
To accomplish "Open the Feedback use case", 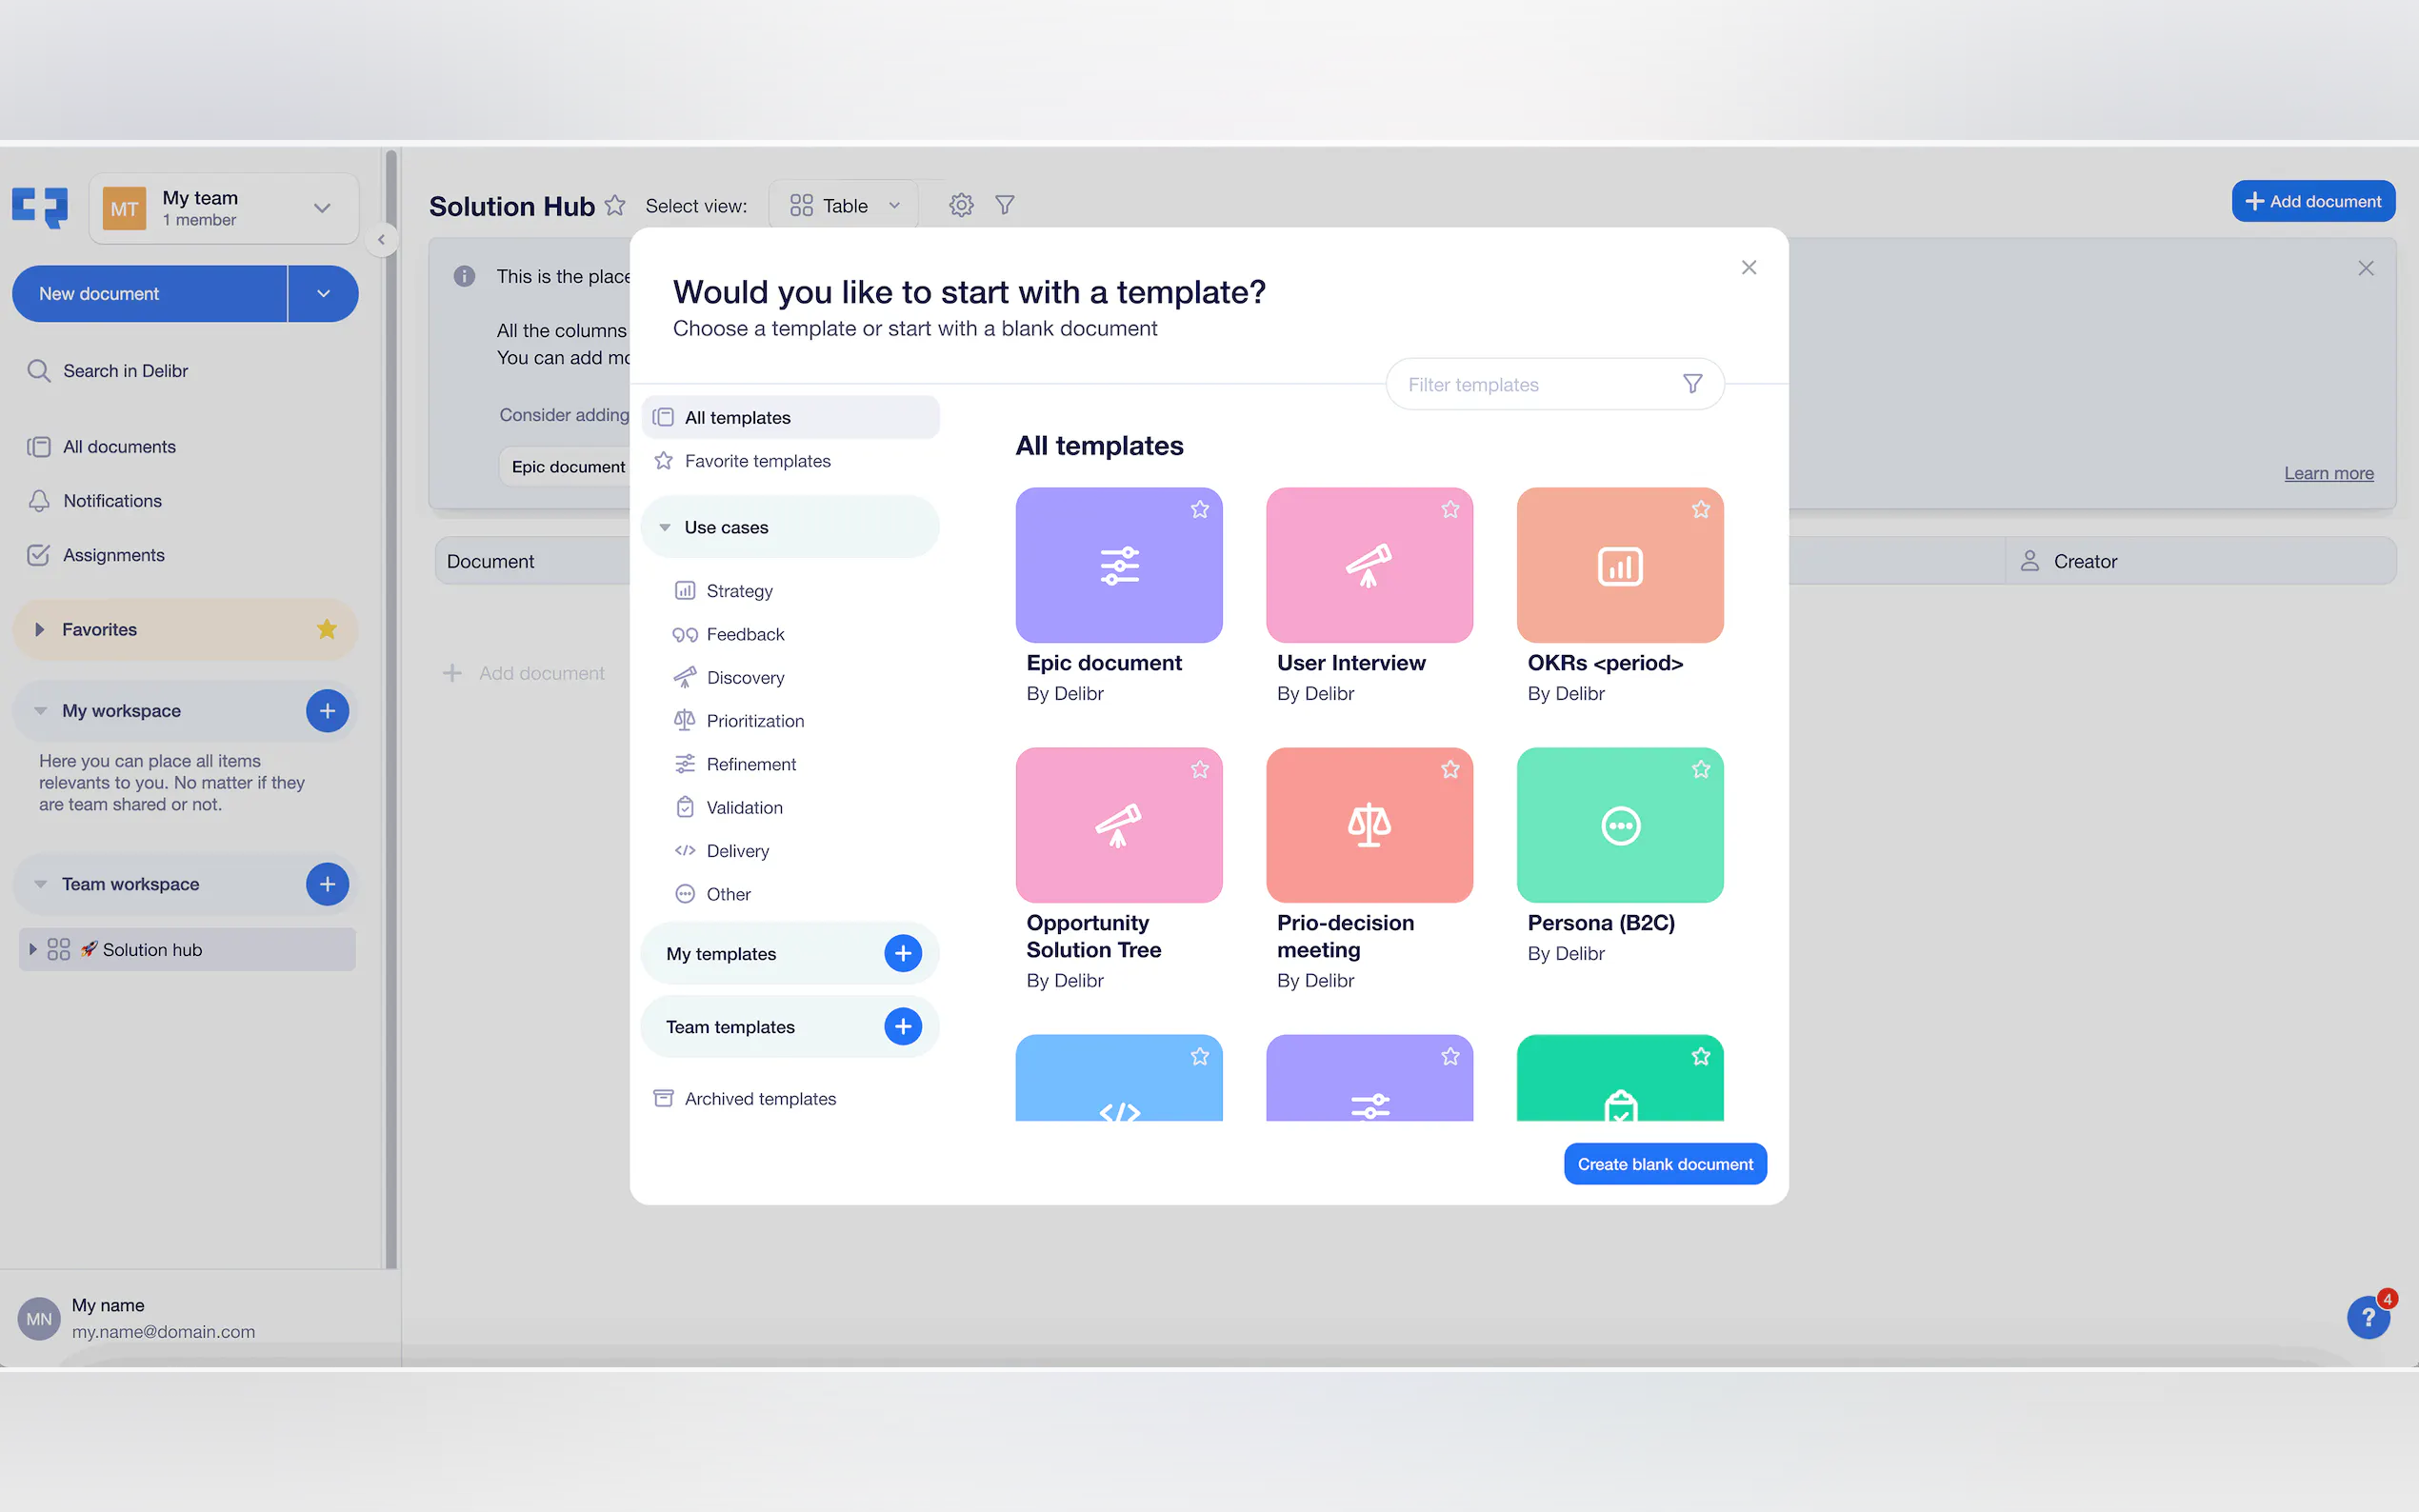I will [745, 633].
